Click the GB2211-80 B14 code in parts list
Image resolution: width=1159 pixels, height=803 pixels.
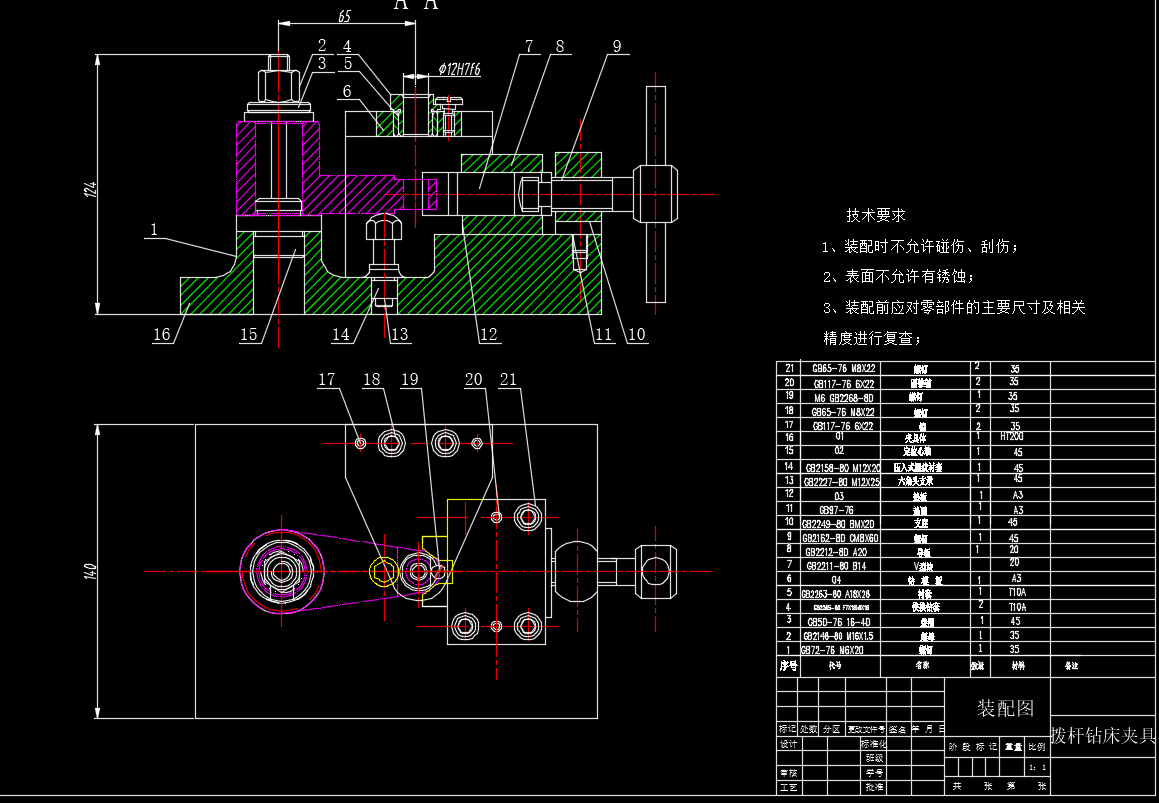pos(839,564)
